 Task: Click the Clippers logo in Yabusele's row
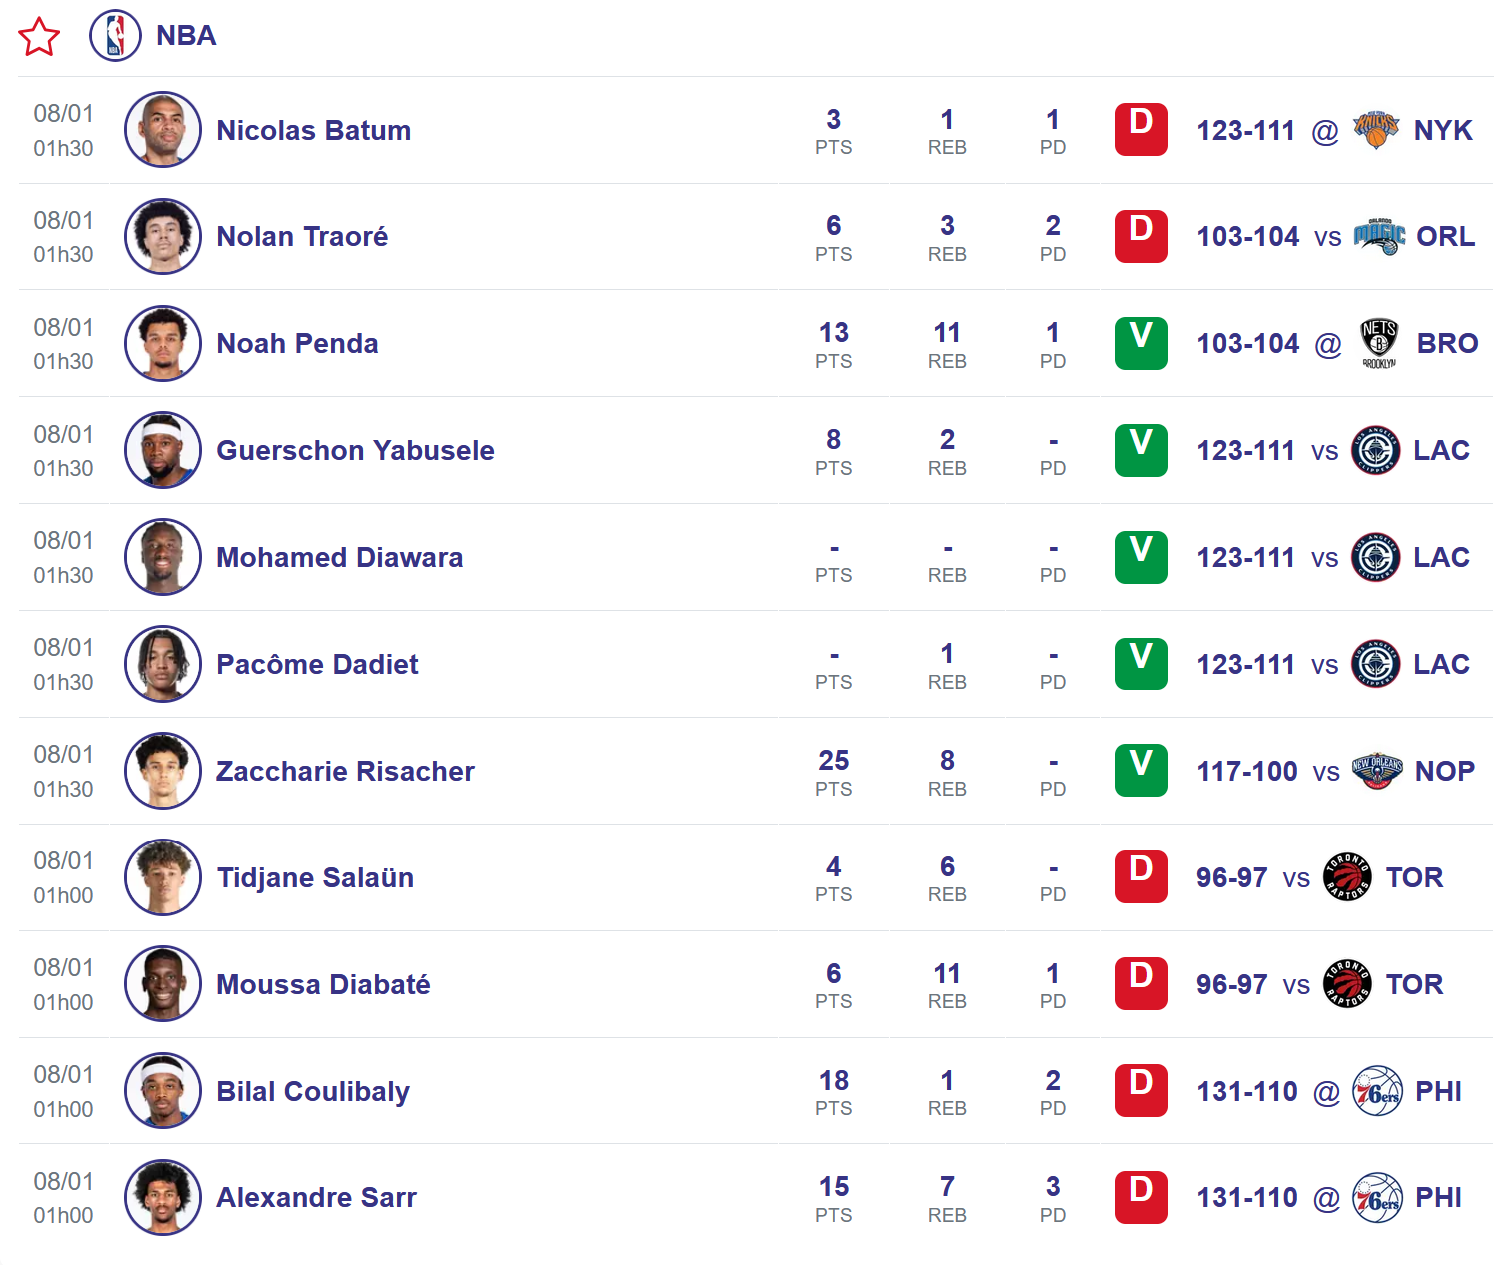tap(1375, 450)
